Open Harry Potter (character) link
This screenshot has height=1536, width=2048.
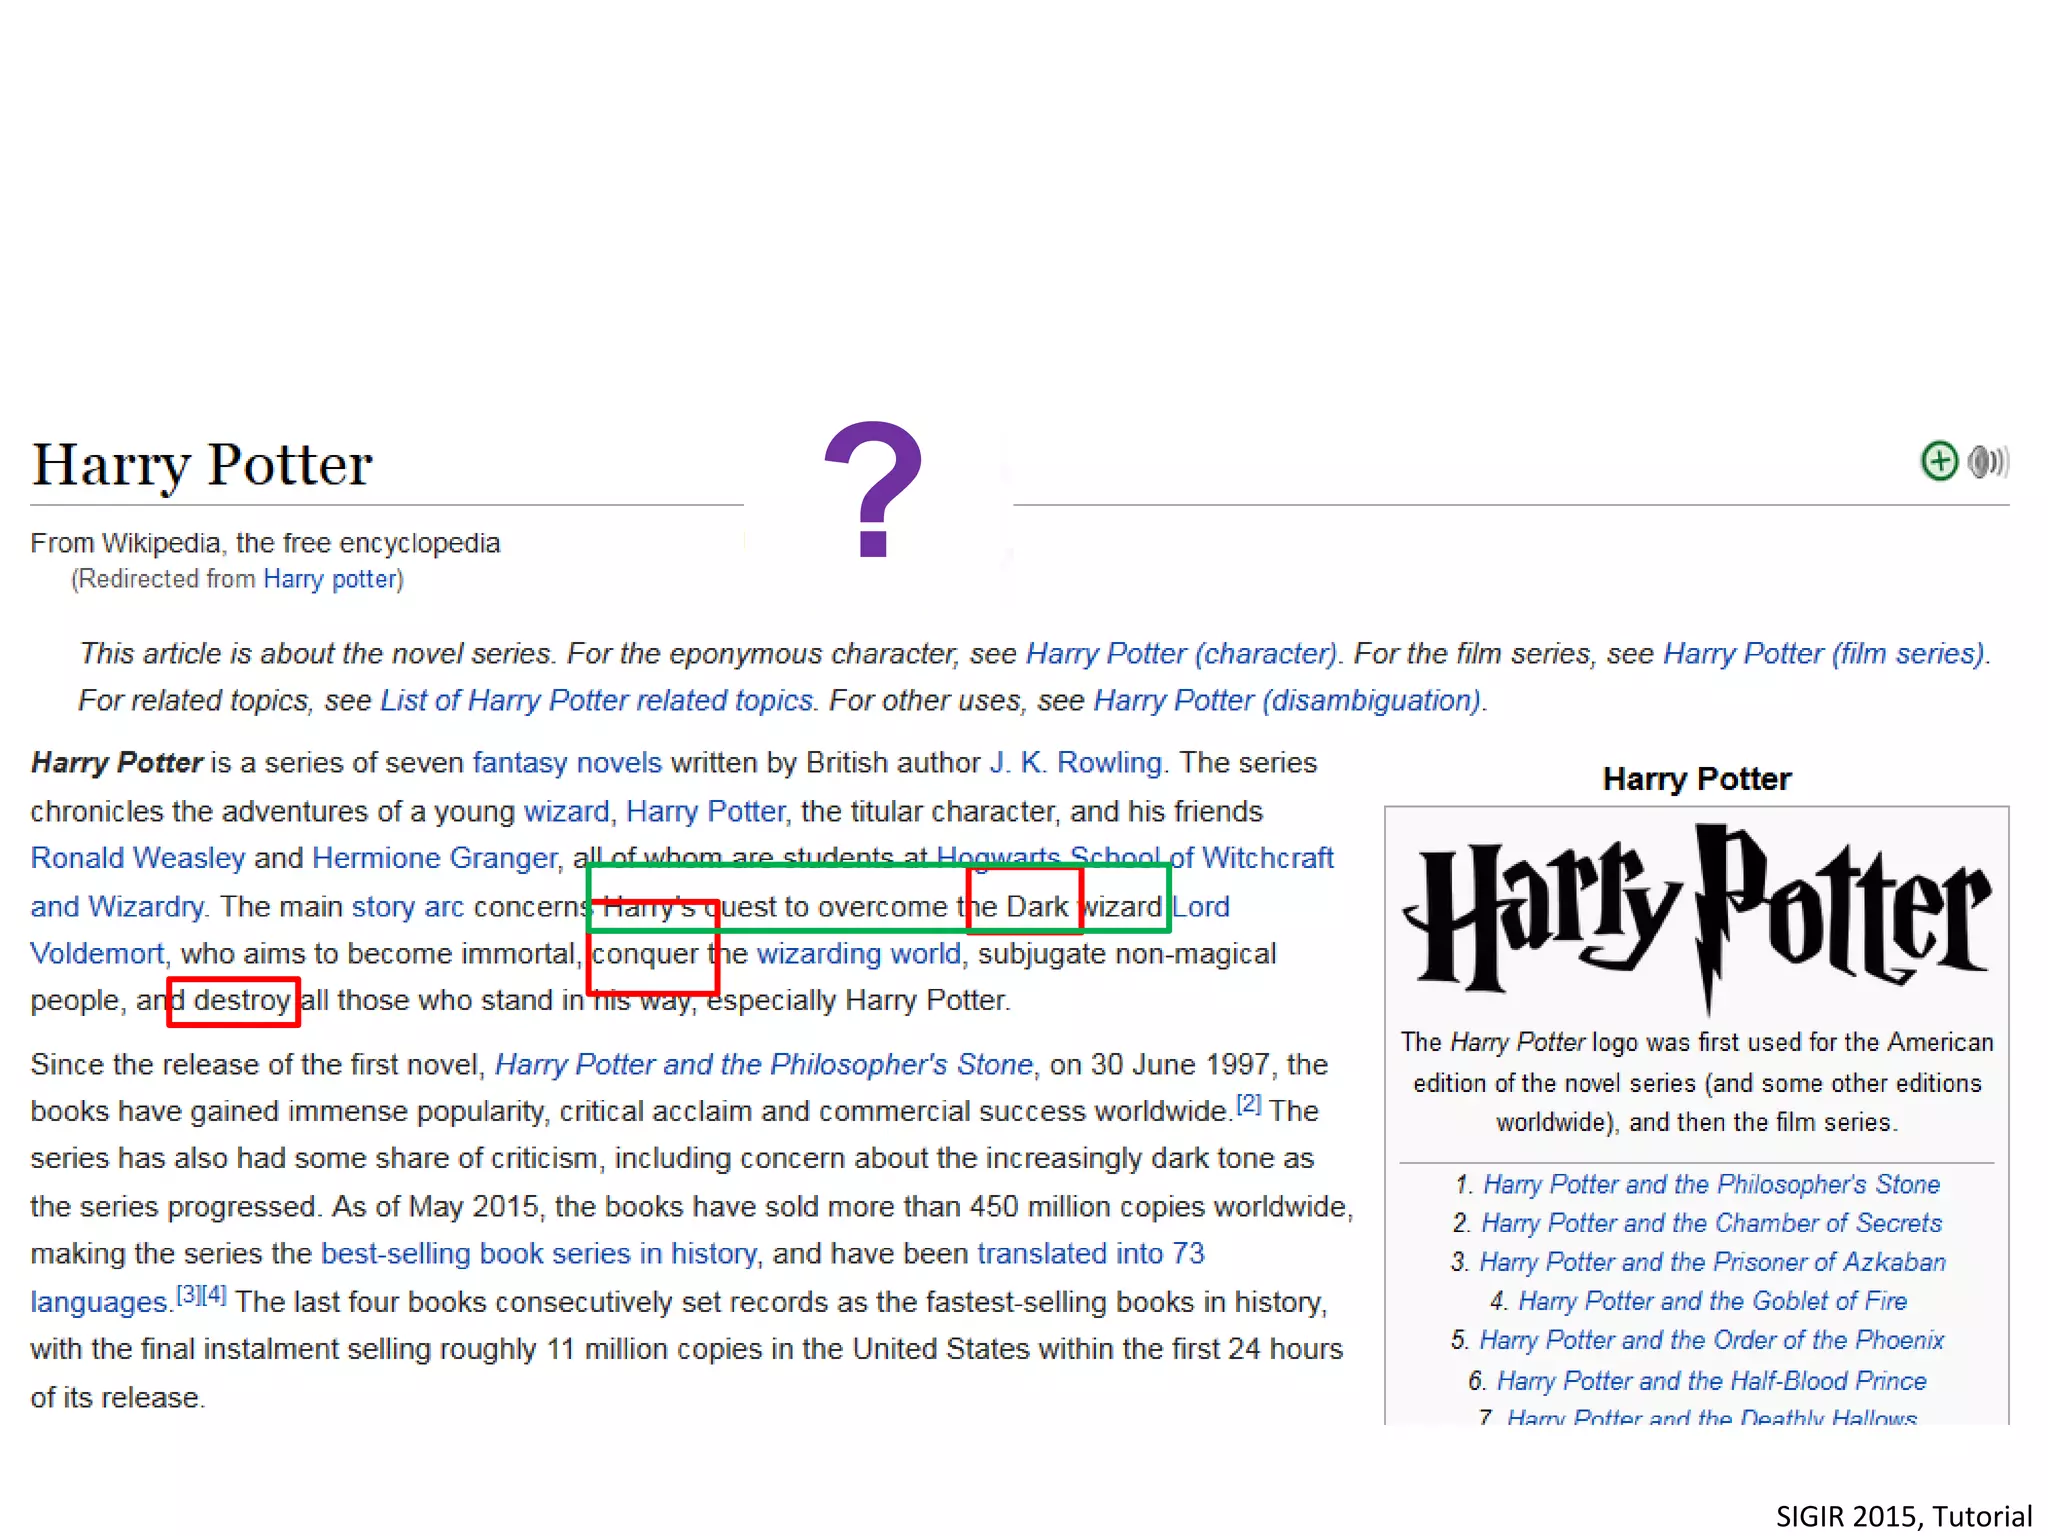pos(1181,653)
